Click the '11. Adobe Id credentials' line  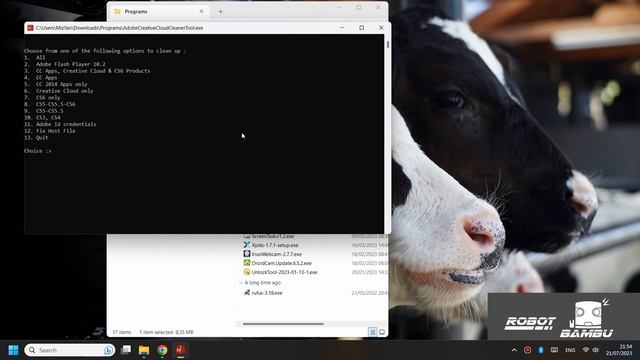(x=60, y=124)
